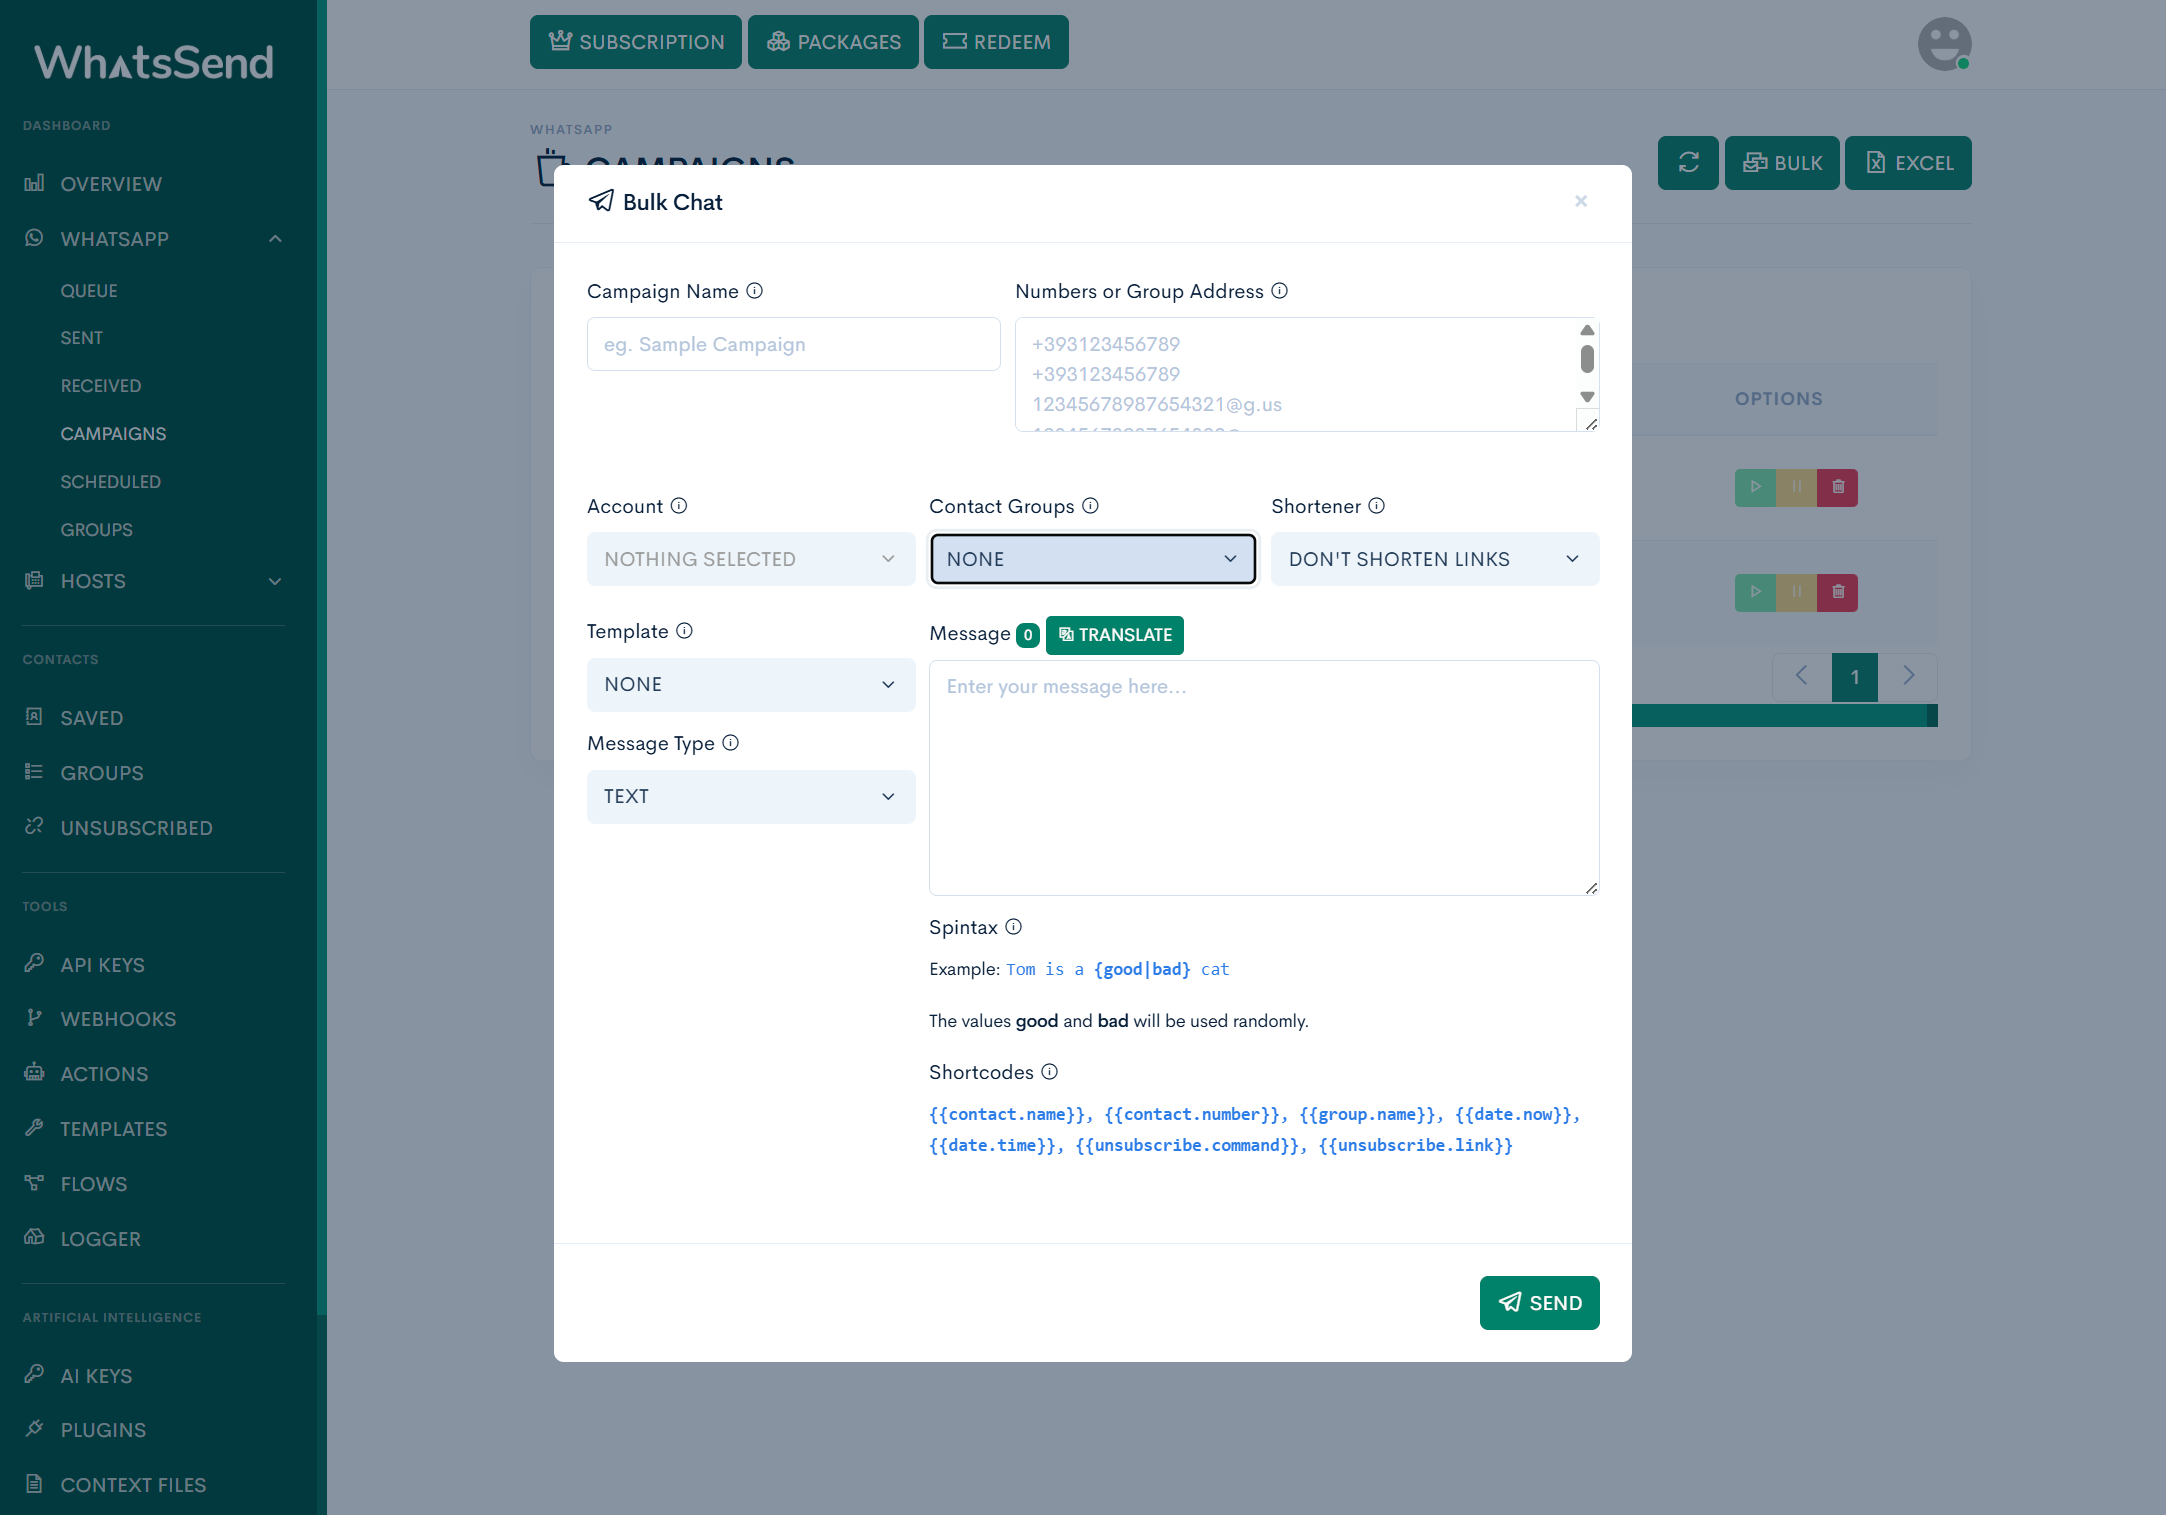Click the next page pagination arrow
Screen dimensions: 2166x1515
pyautogui.click(x=1908, y=677)
